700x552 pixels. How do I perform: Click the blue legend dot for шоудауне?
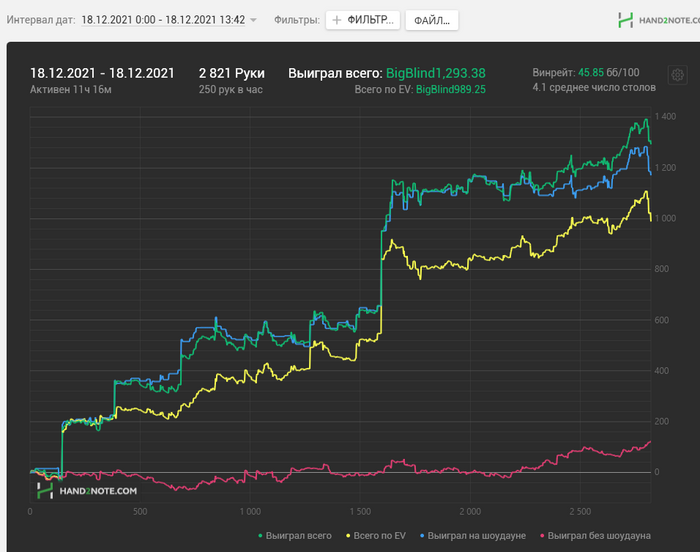point(422,535)
